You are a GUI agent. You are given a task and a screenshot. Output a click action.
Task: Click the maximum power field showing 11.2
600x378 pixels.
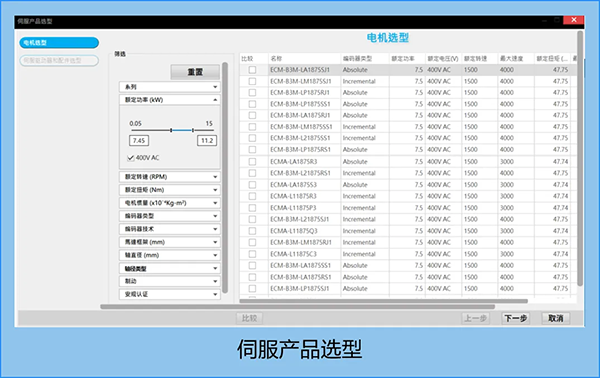tap(207, 140)
